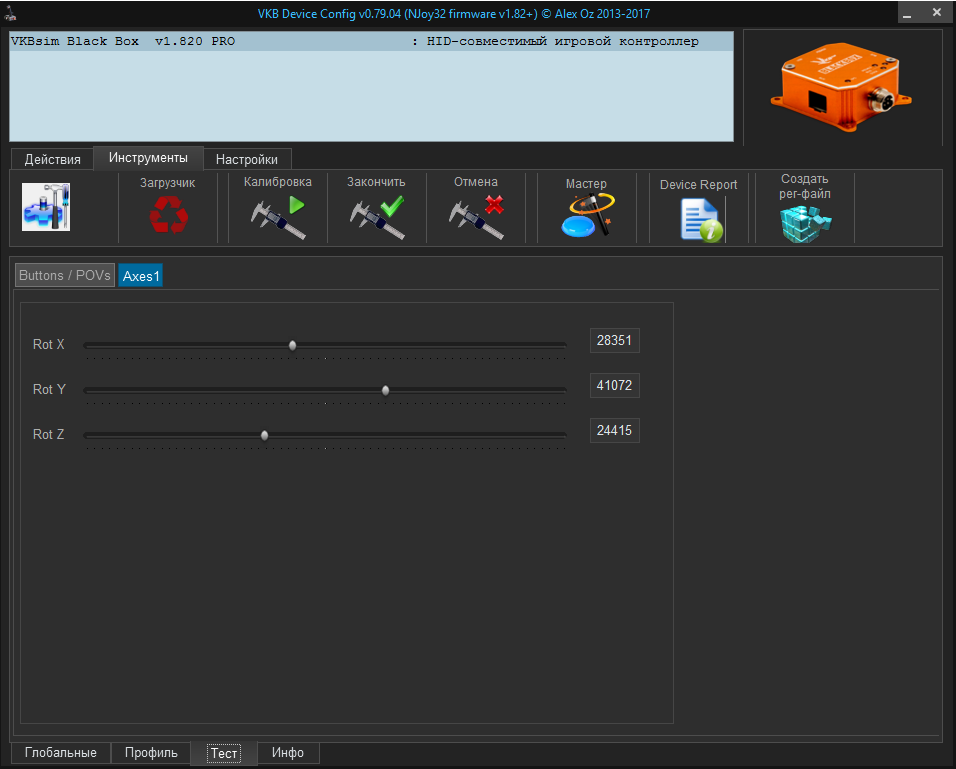Switch to the Действия tab
The image size is (956, 769).
pos(52,159)
